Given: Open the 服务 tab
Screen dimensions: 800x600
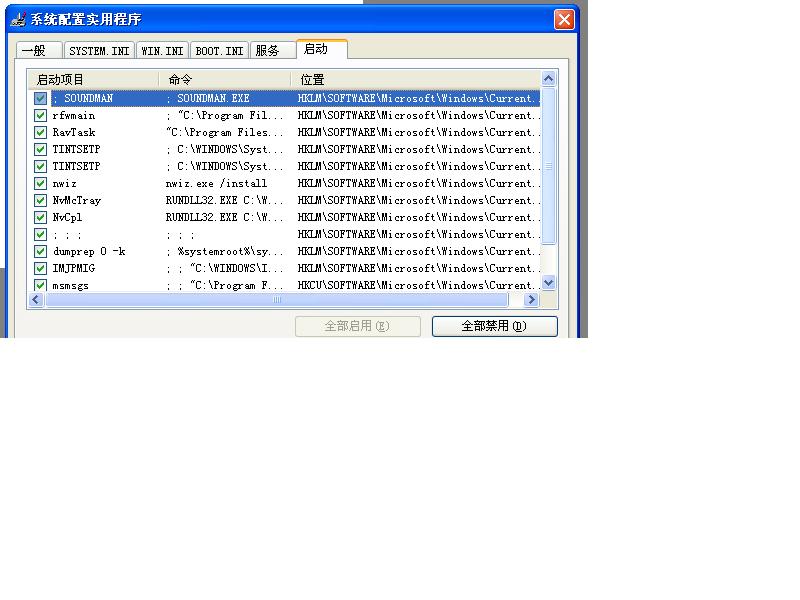Looking at the screenshot, I should tap(273, 51).
